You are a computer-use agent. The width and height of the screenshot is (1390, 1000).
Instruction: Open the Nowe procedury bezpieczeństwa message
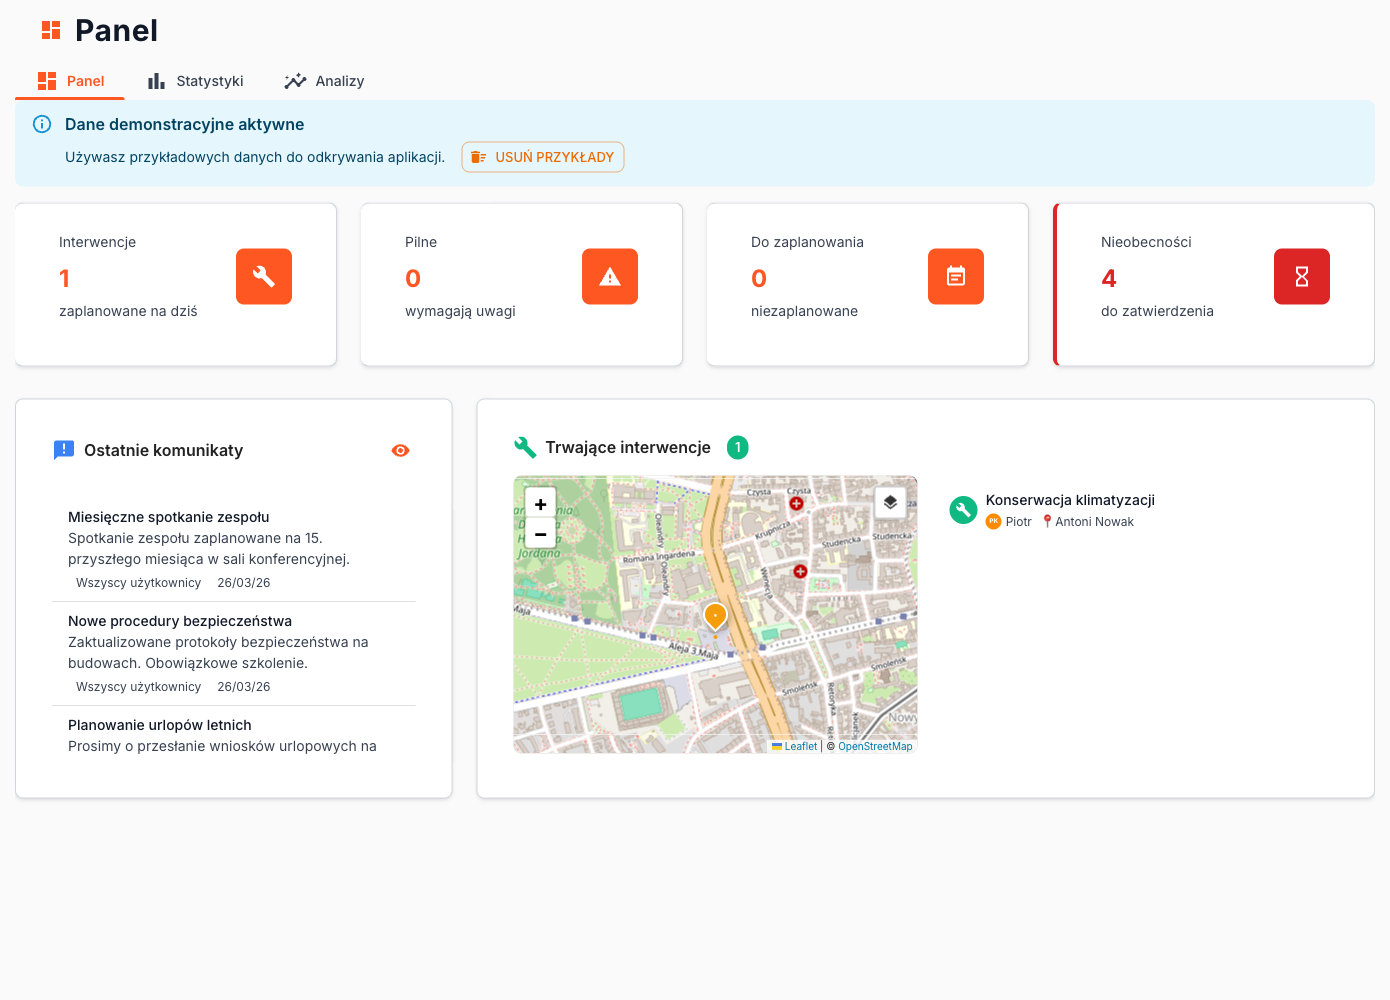point(180,621)
